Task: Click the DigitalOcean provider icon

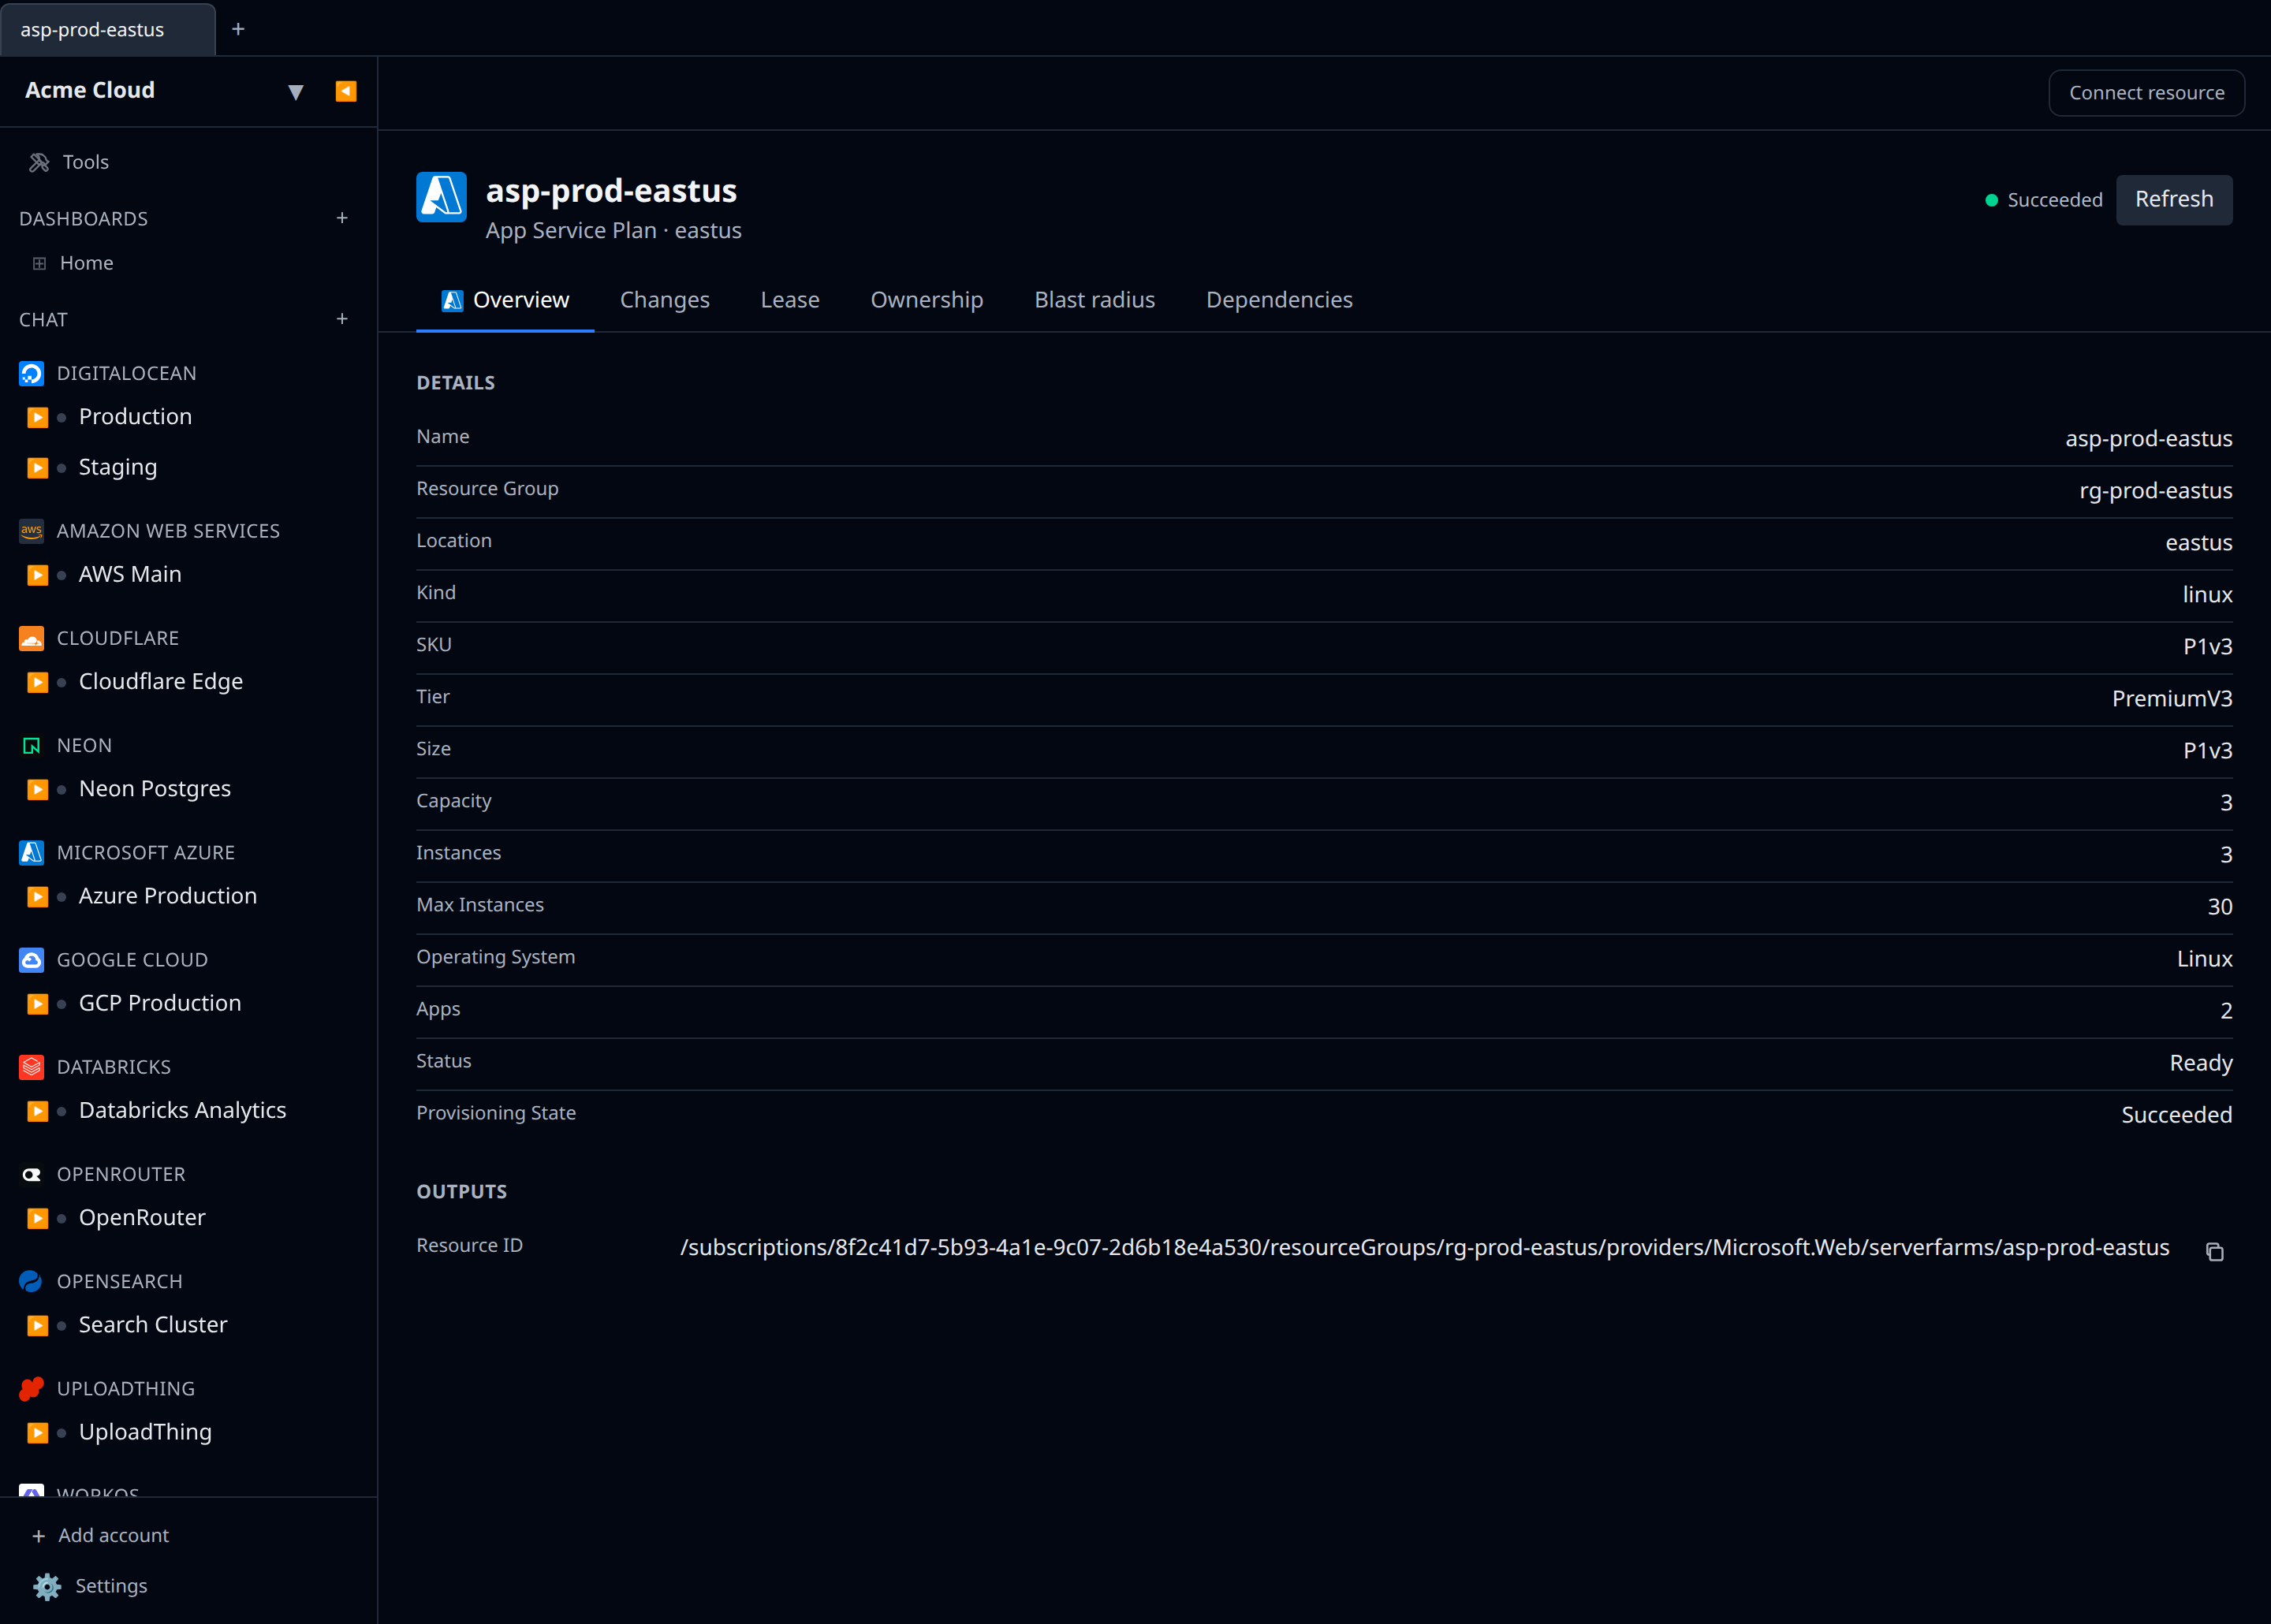Action: pos(32,373)
